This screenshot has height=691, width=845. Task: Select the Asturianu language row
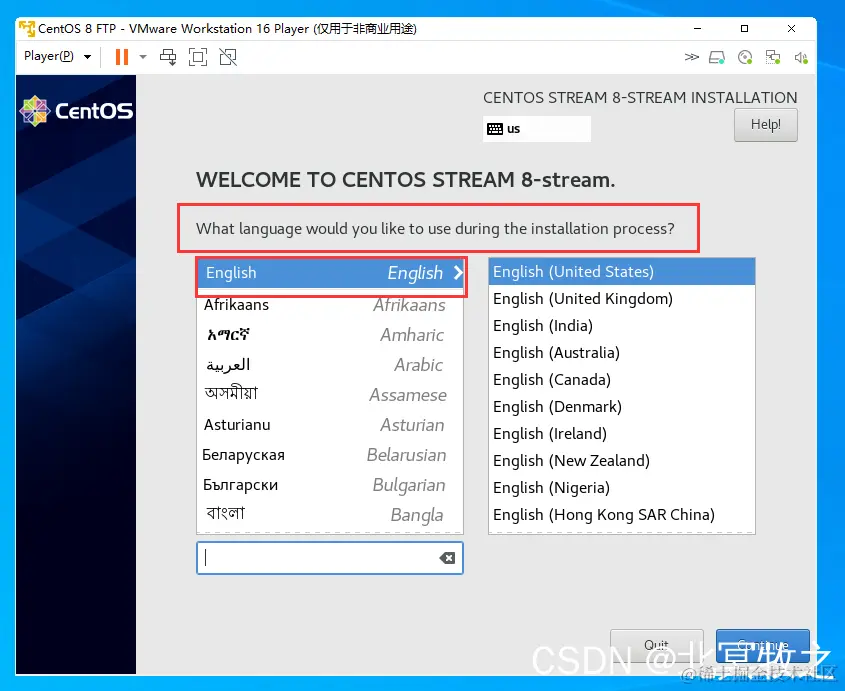coord(330,425)
